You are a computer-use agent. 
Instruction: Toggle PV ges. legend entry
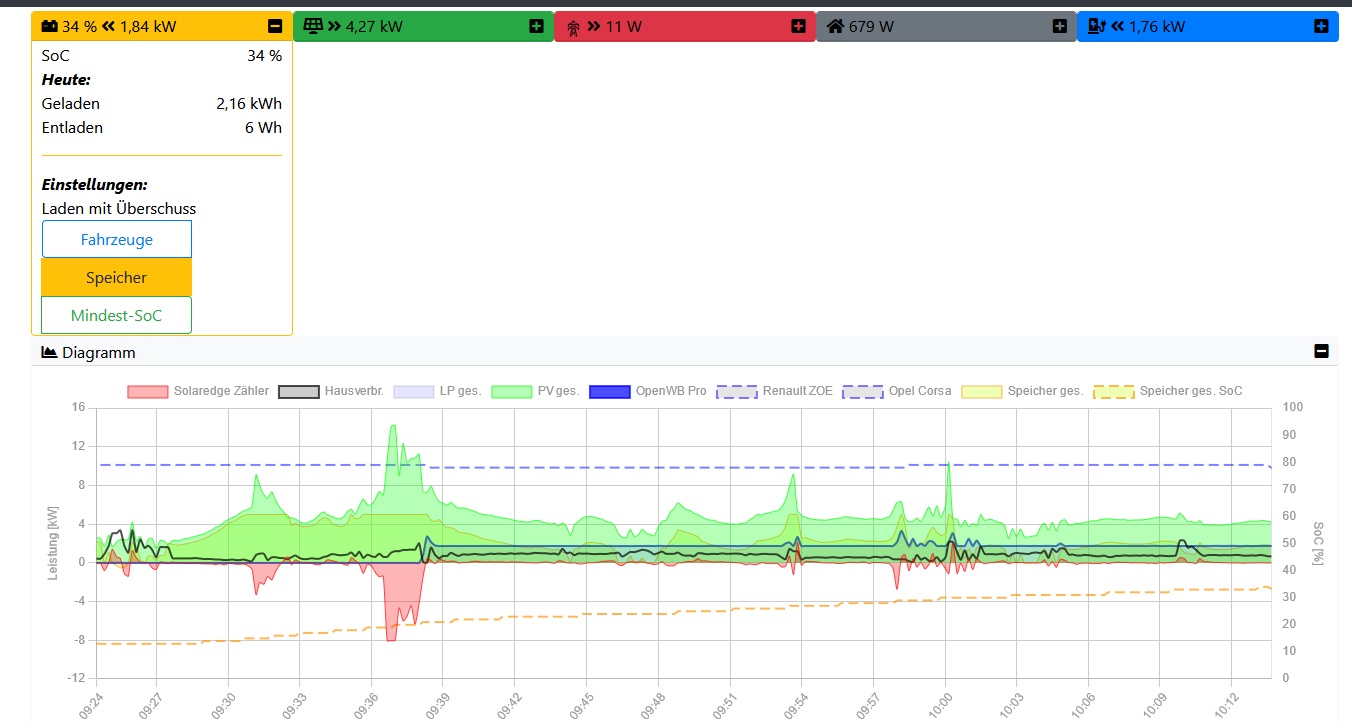pyautogui.click(x=511, y=391)
